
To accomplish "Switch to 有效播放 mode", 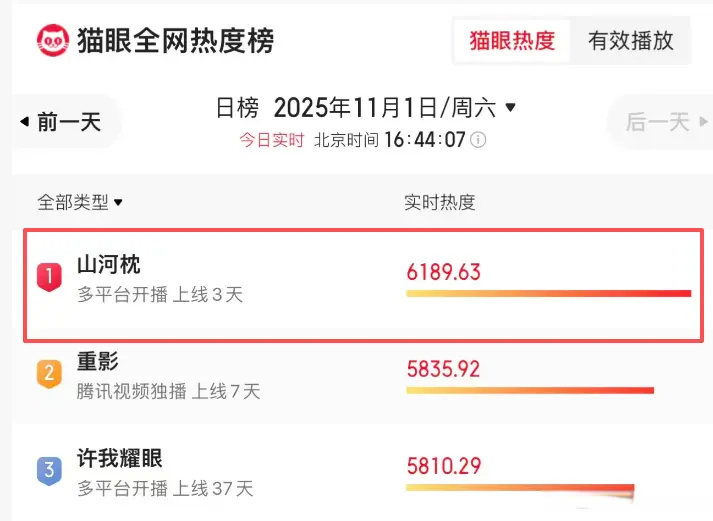I will click(x=630, y=41).
